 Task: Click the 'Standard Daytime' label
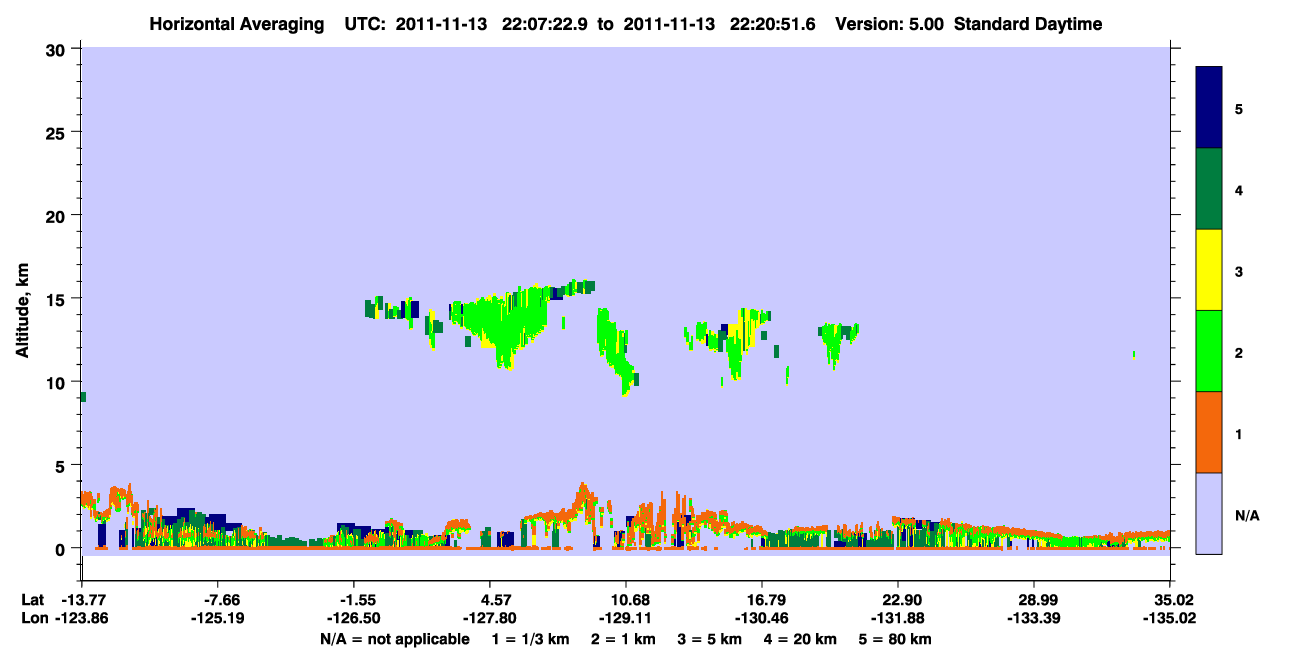(1028, 24)
